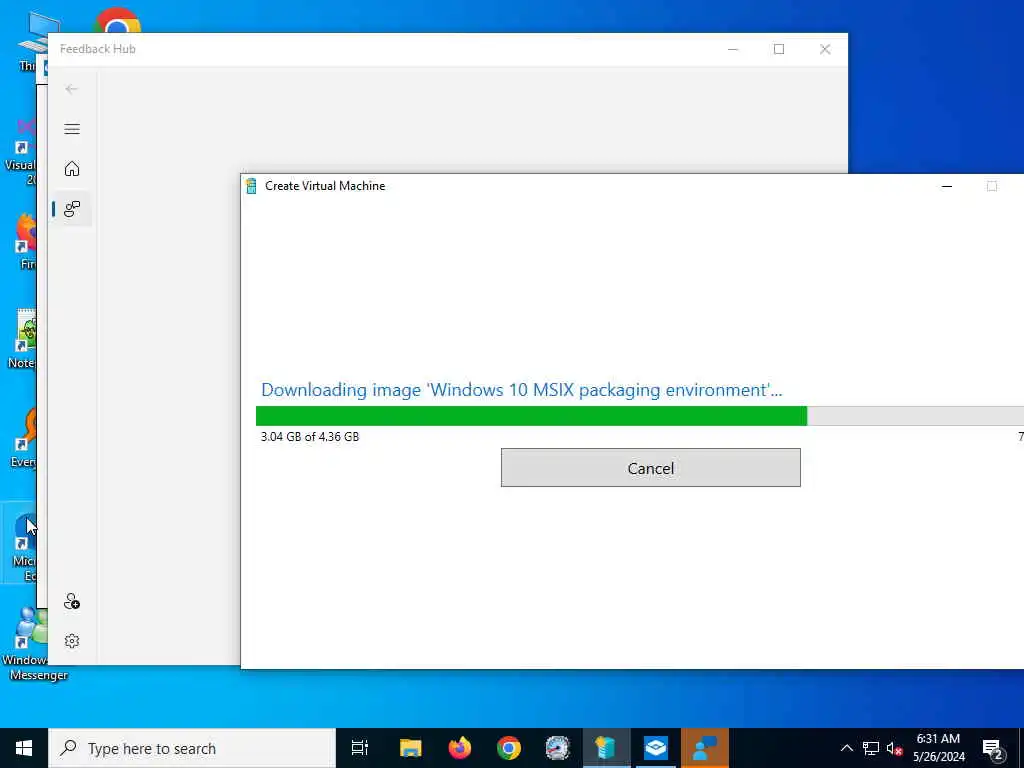Minimize the Create Virtual Machine window

coord(947,186)
